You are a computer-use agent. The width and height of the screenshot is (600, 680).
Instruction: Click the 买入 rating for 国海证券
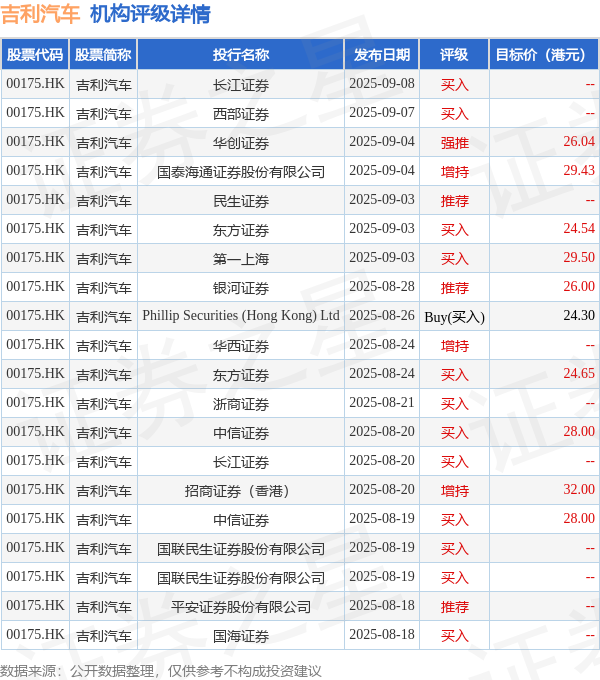click(454, 636)
